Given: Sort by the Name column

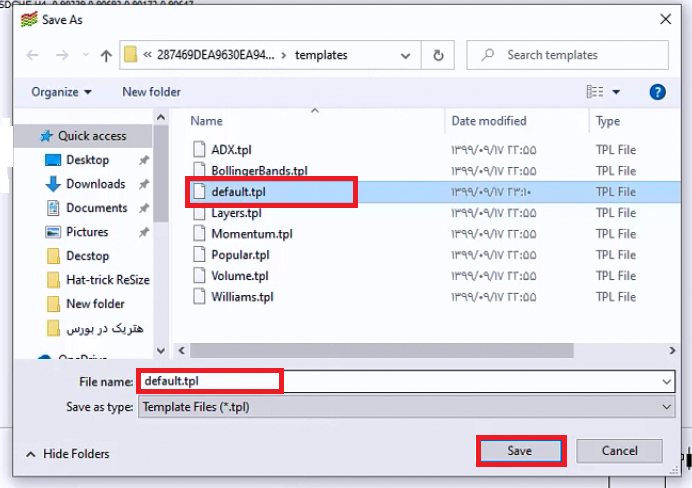Looking at the screenshot, I should click(x=206, y=121).
